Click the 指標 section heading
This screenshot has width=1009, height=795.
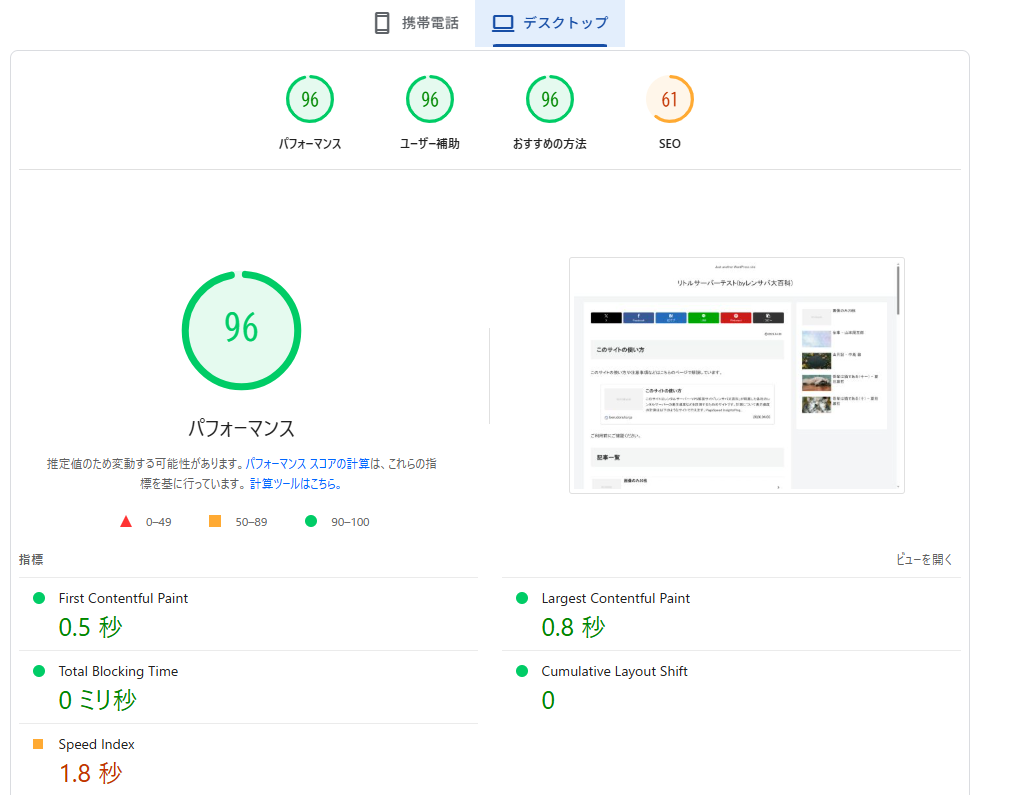[x=31, y=559]
